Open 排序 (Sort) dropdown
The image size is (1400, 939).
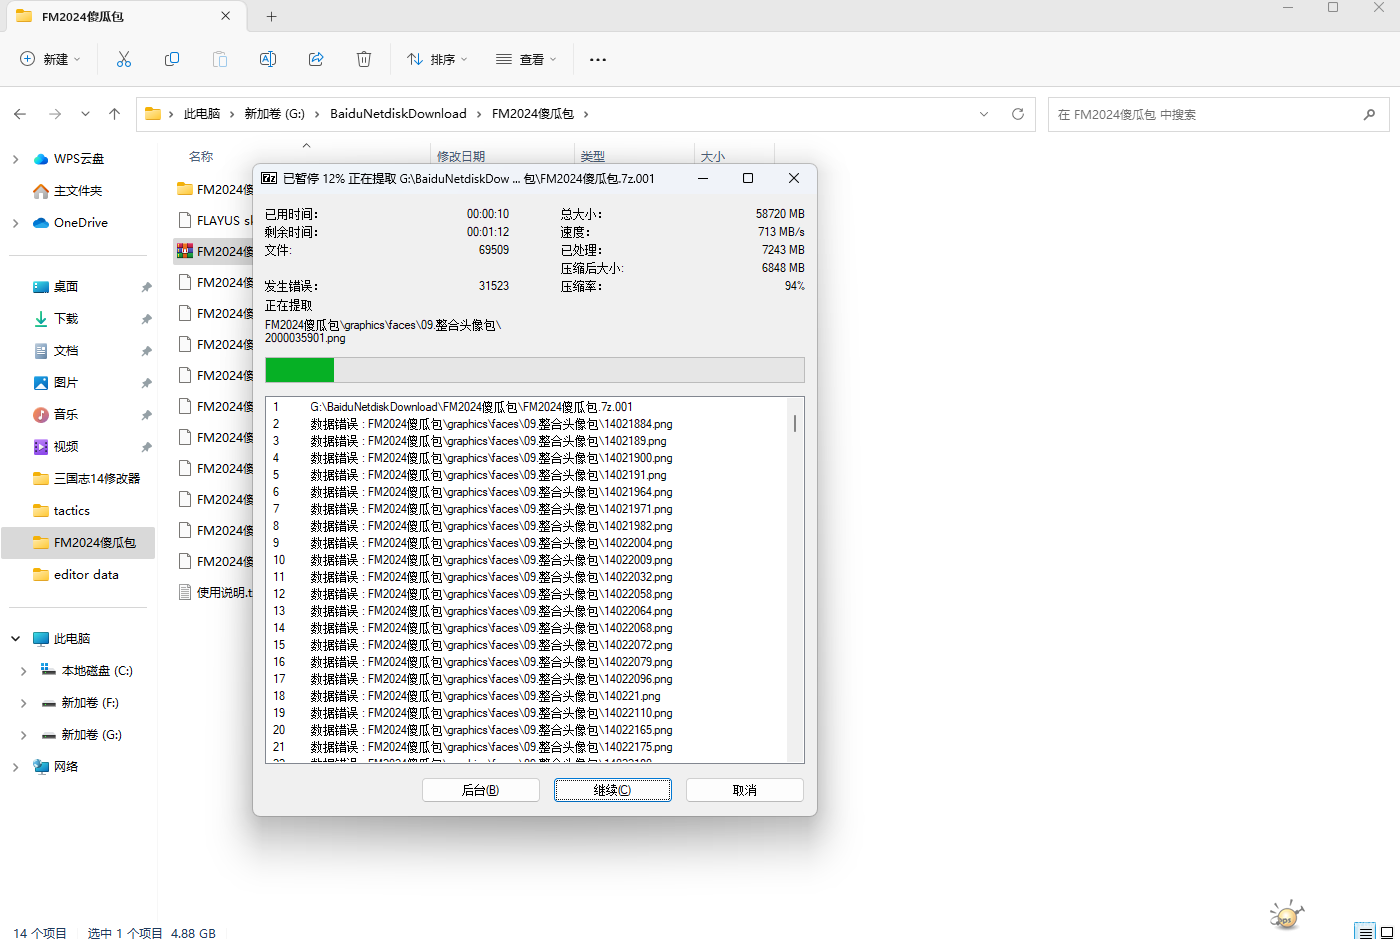click(437, 60)
